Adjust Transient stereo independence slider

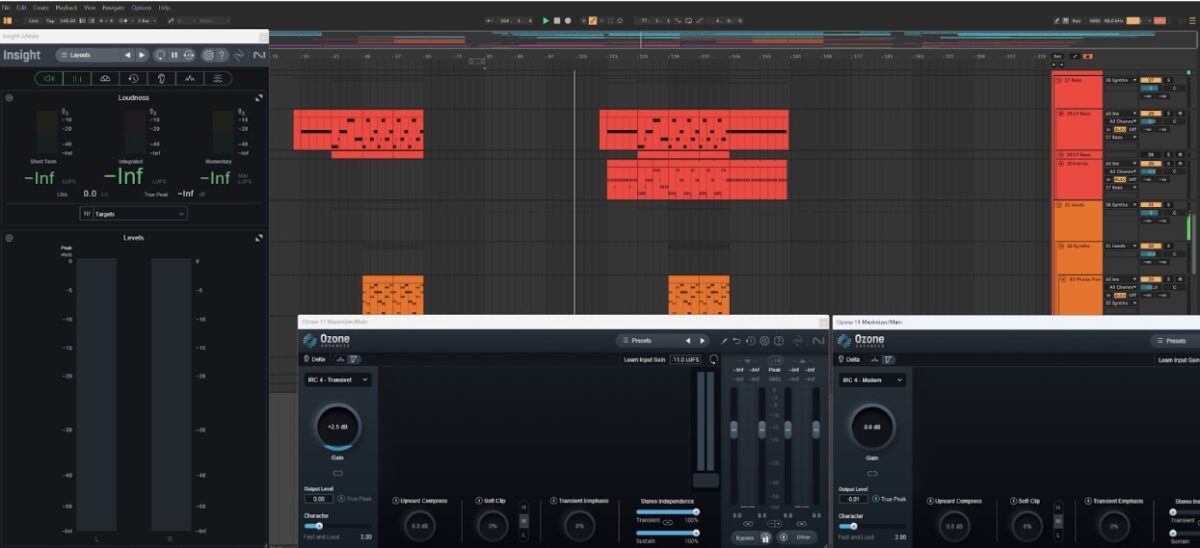[x=667, y=511]
